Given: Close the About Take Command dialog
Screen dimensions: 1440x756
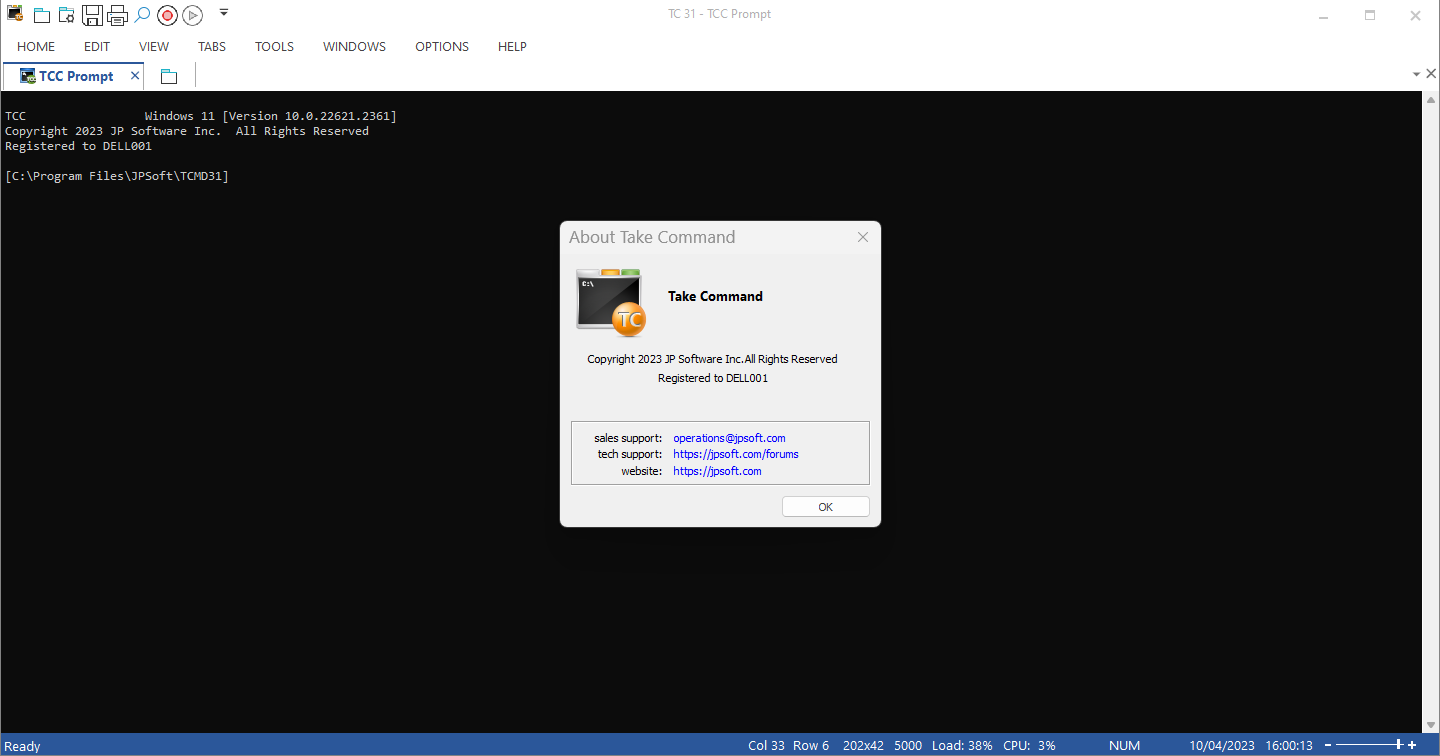Looking at the screenshot, I should coord(863,237).
